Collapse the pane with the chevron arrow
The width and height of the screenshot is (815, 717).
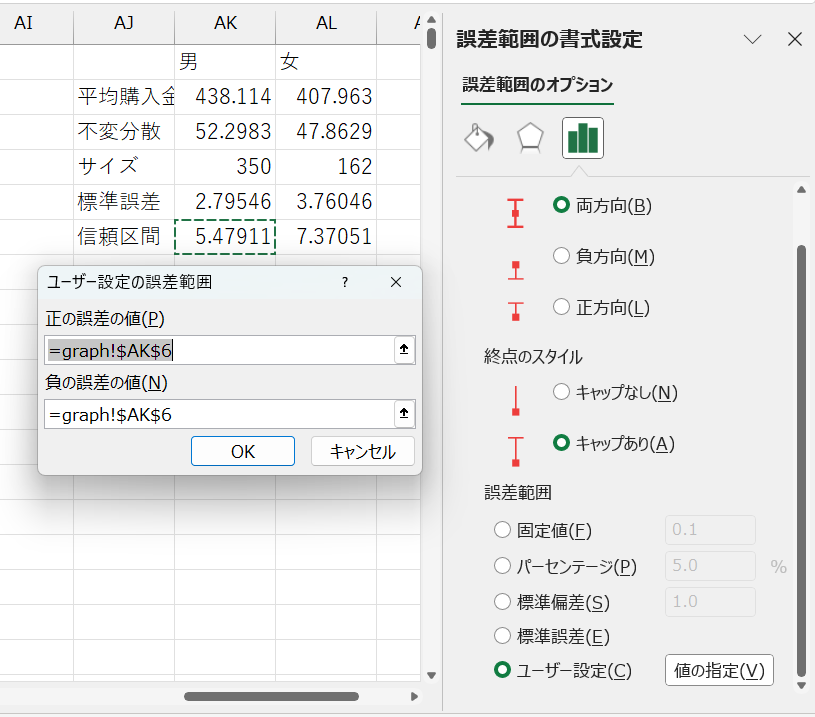(753, 39)
